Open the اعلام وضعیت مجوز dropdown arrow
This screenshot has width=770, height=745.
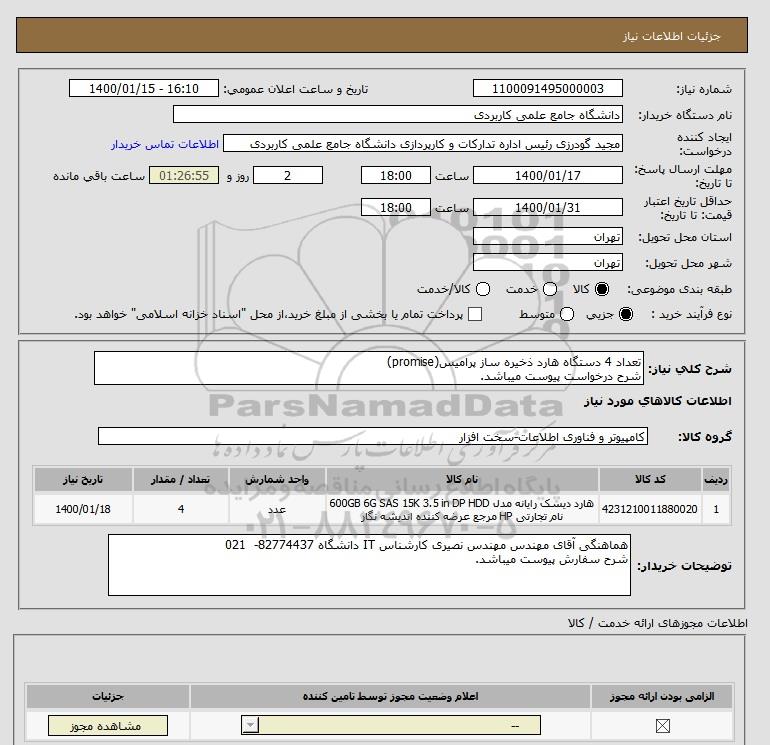coord(250,725)
